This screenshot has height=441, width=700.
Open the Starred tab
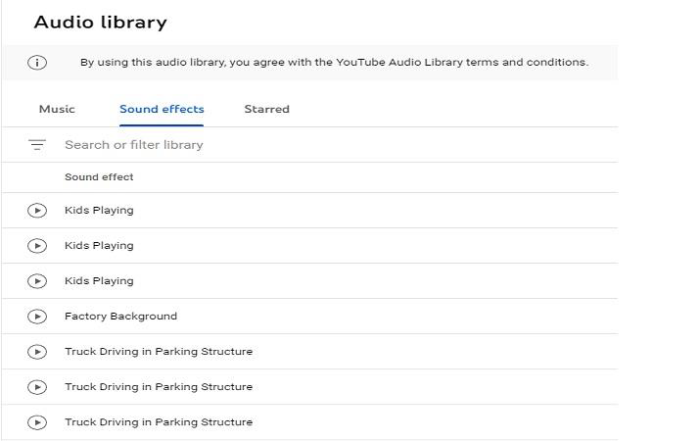pos(266,109)
